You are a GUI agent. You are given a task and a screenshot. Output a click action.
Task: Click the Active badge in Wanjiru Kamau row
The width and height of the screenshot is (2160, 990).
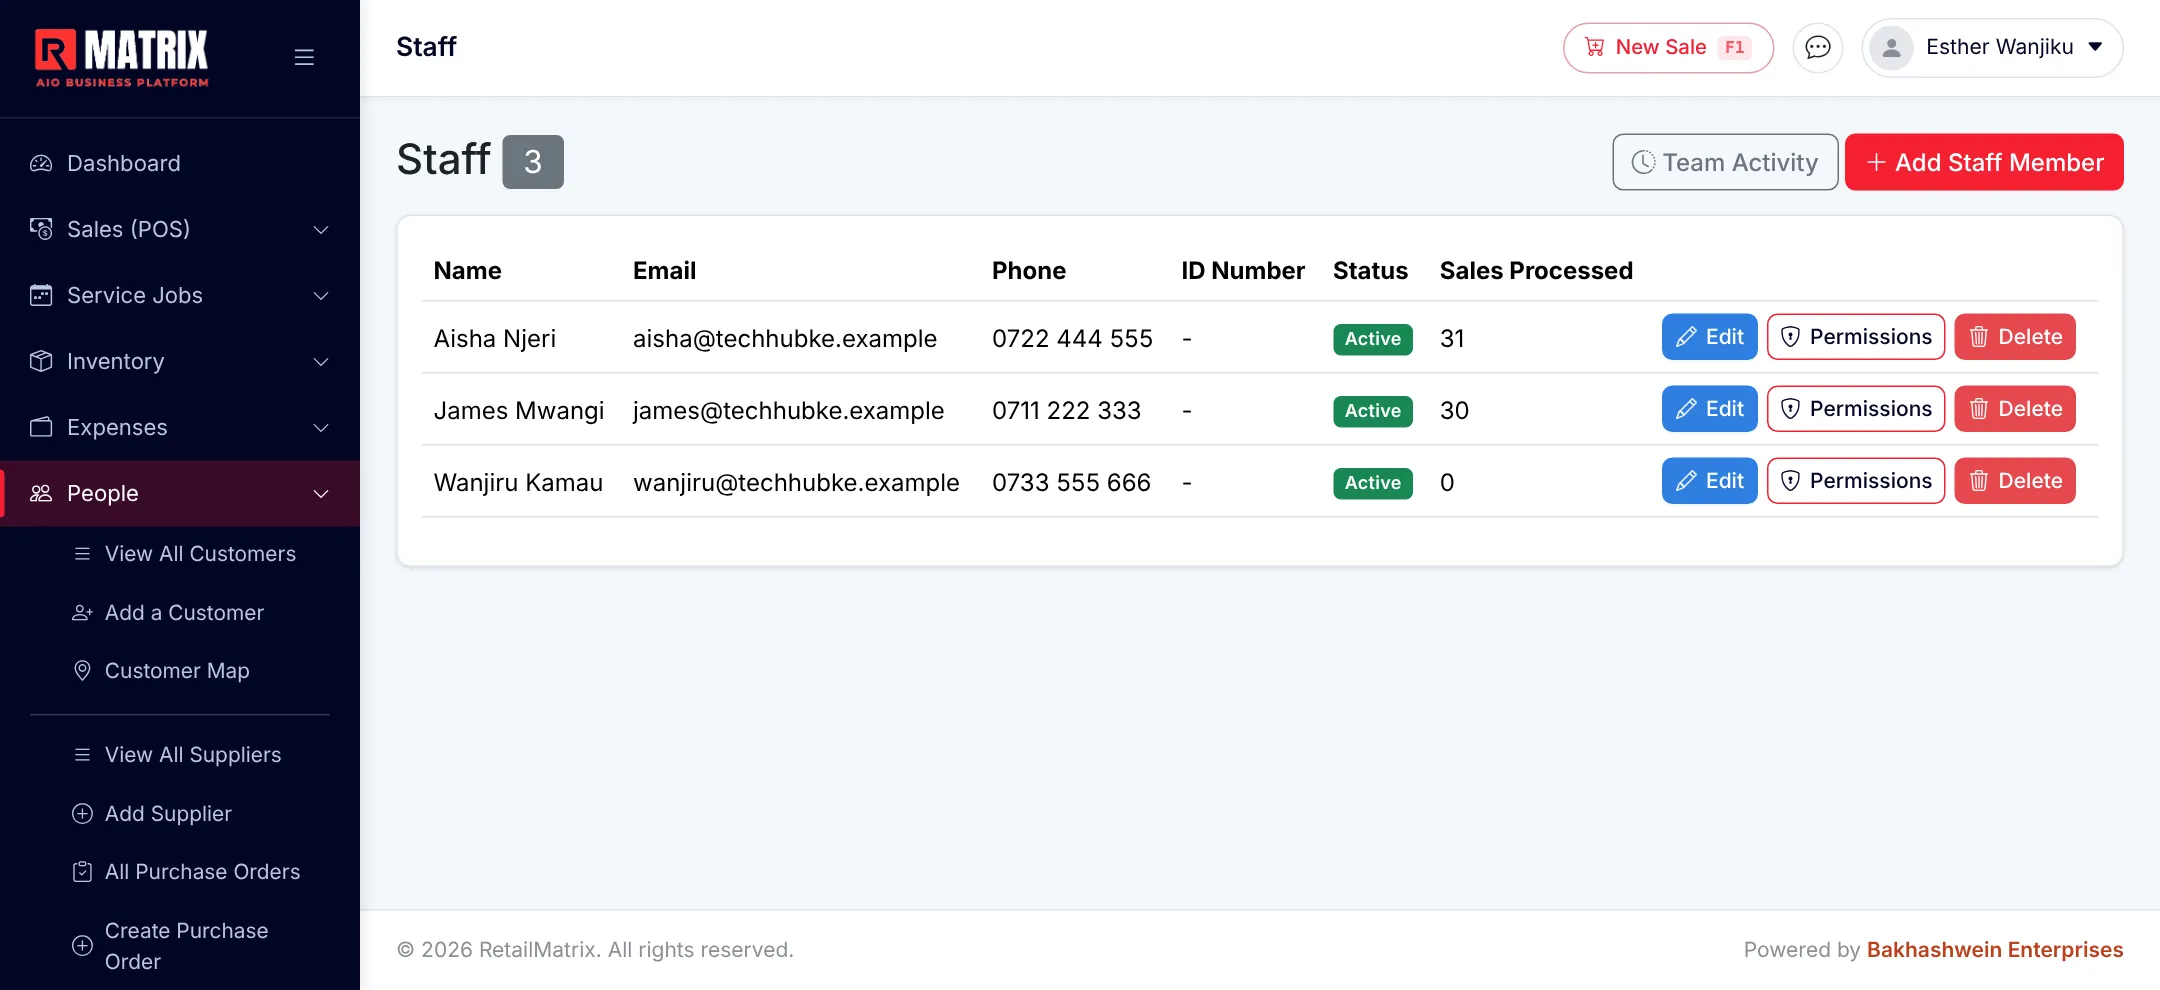(1372, 483)
